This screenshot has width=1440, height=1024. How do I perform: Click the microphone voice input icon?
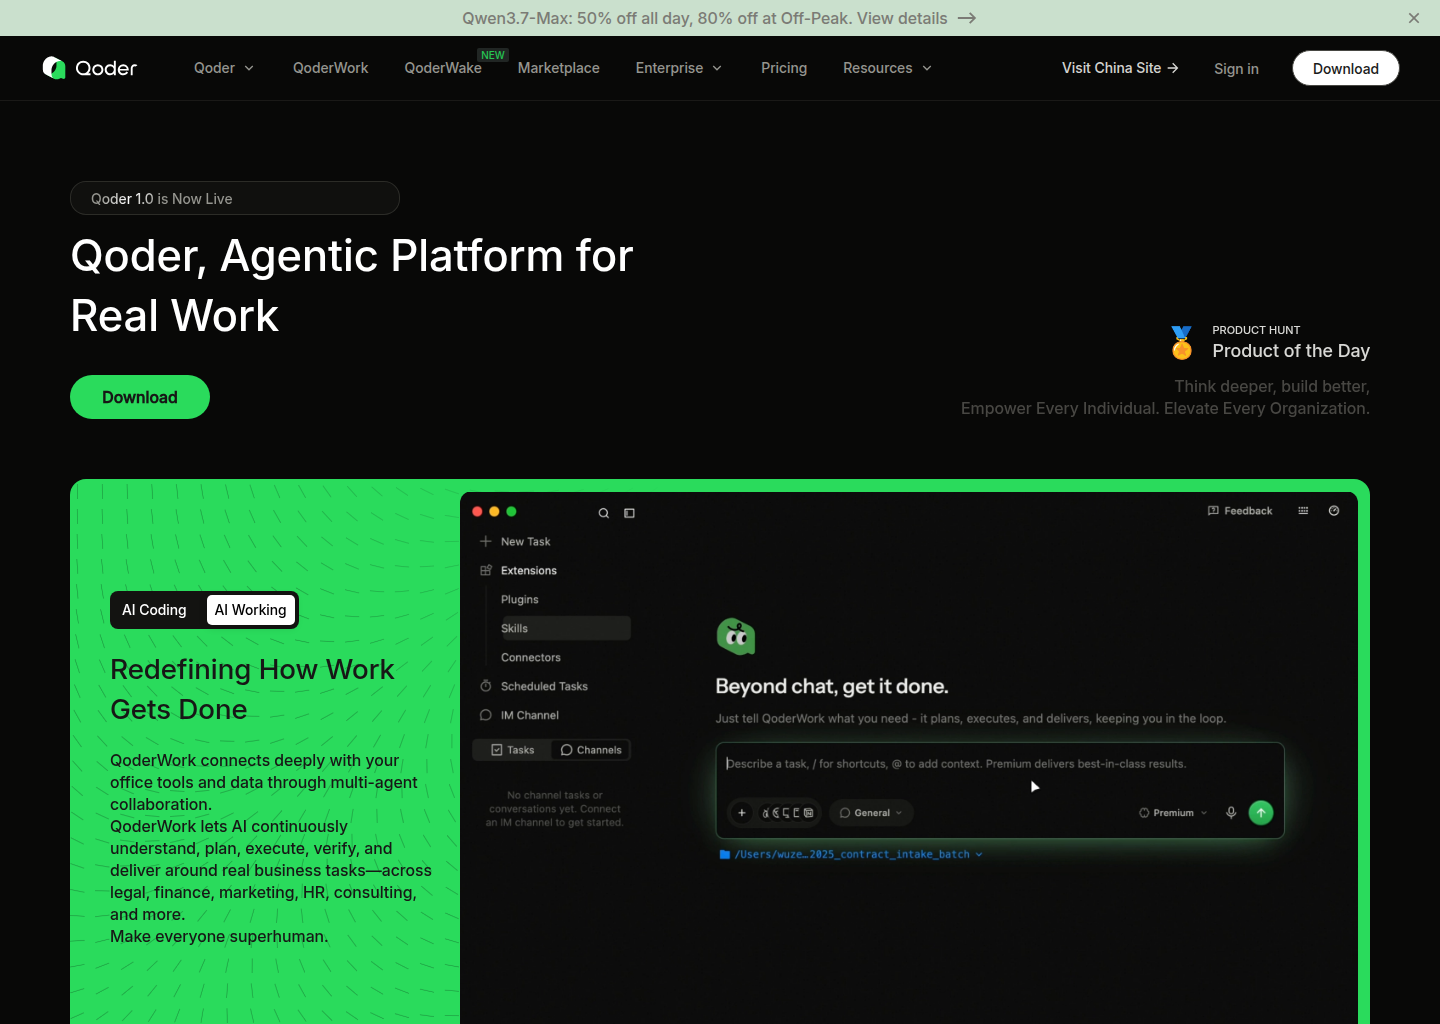point(1231,813)
